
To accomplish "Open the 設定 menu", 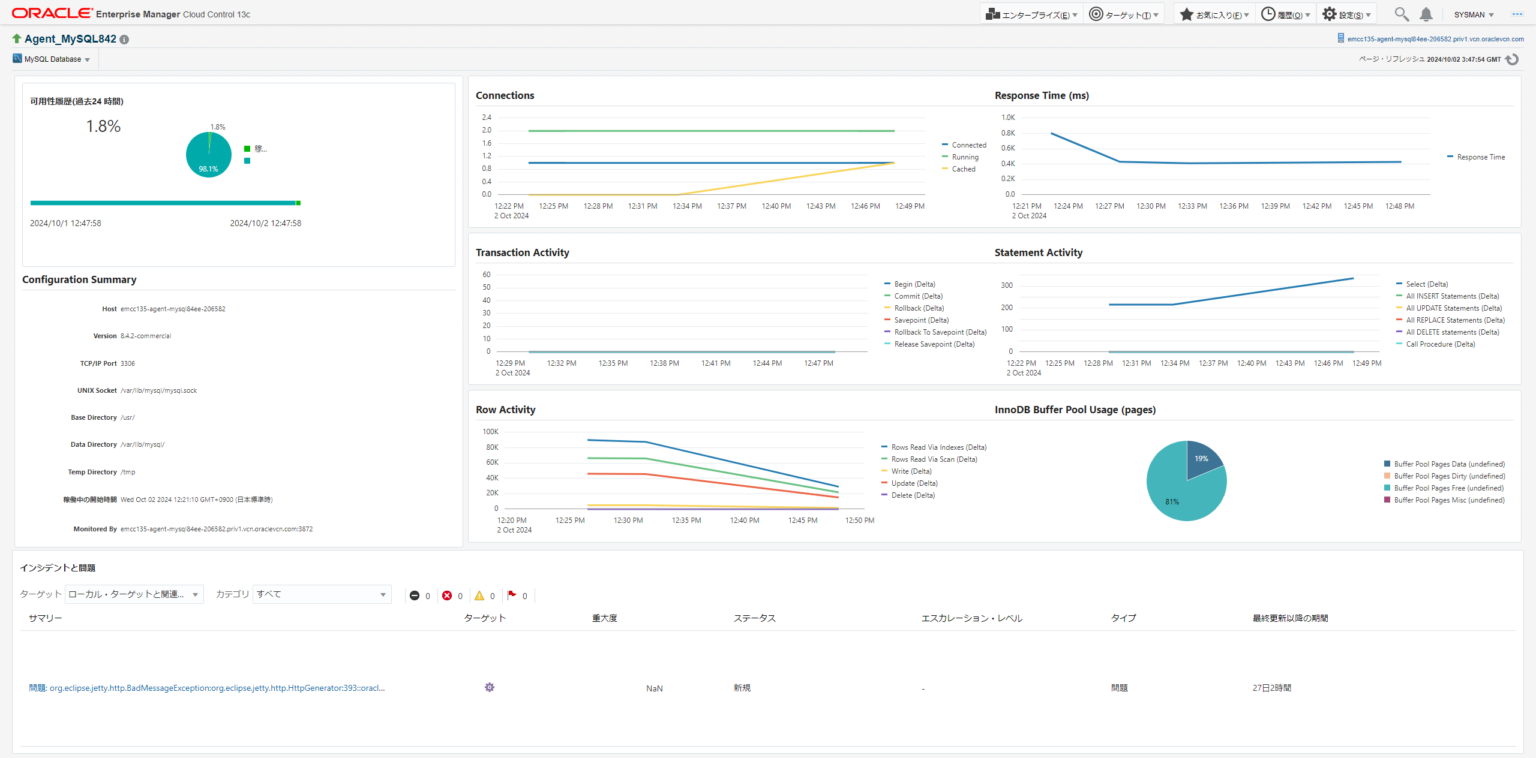I will pyautogui.click(x=1347, y=14).
